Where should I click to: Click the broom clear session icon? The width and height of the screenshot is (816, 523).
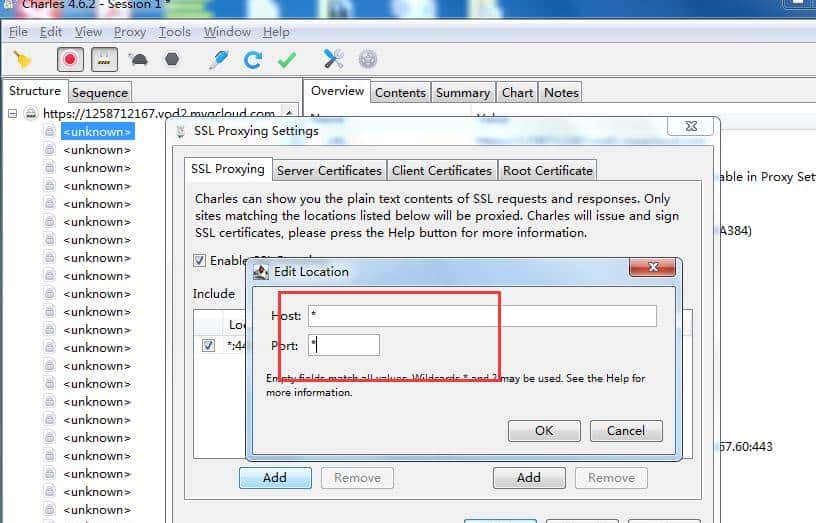[x=22, y=60]
